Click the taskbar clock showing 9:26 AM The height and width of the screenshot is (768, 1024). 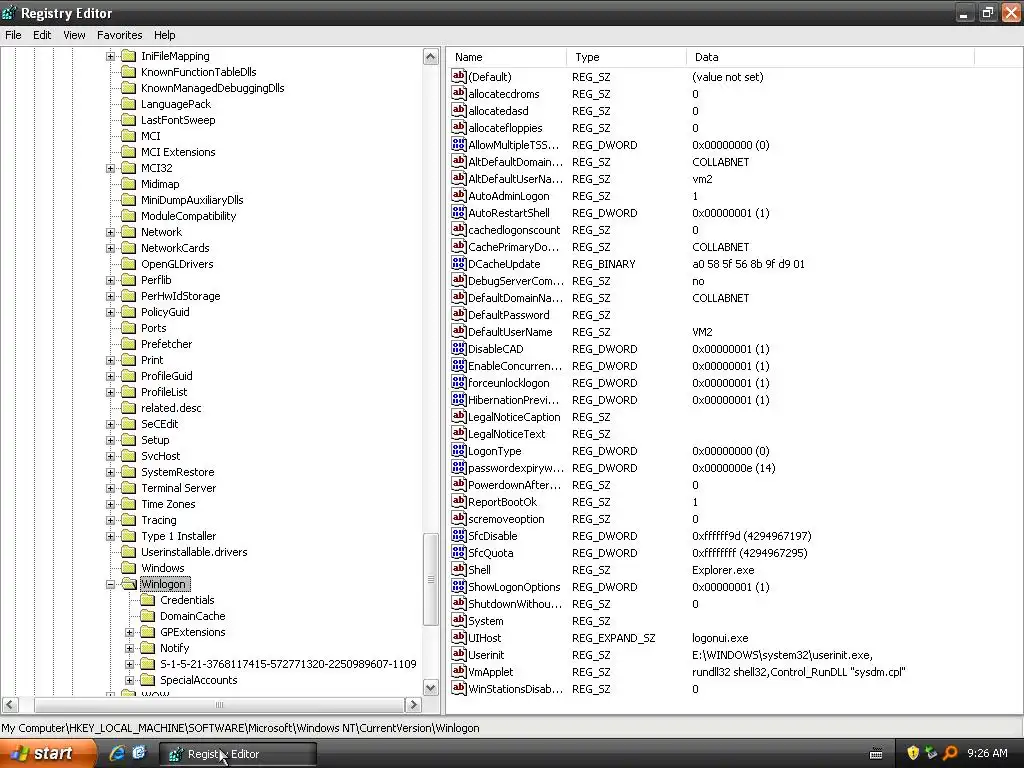(x=987, y=753)
